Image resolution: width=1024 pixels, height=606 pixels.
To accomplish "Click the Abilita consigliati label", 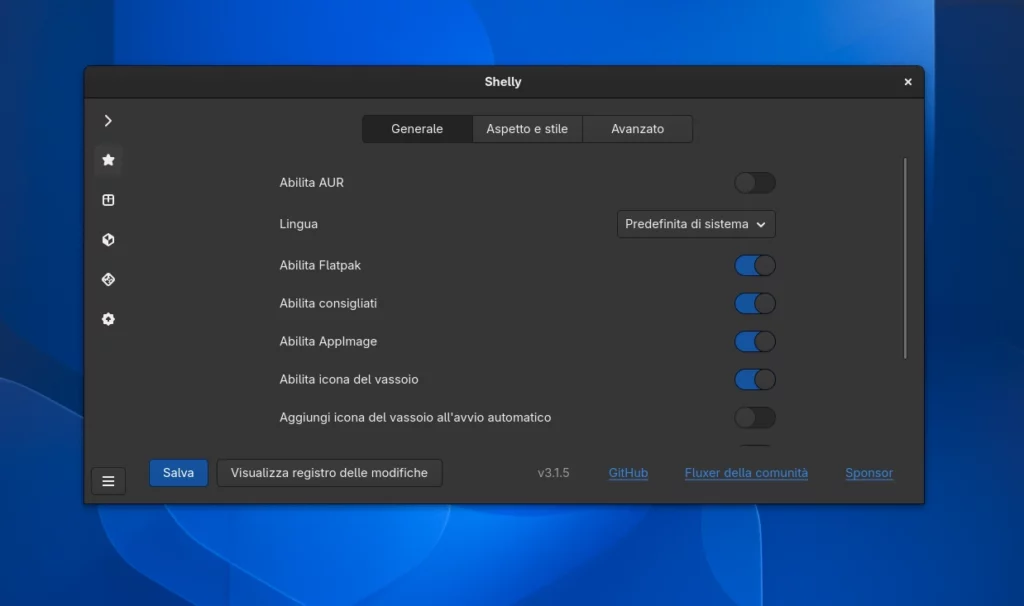I will pos(328,303).
